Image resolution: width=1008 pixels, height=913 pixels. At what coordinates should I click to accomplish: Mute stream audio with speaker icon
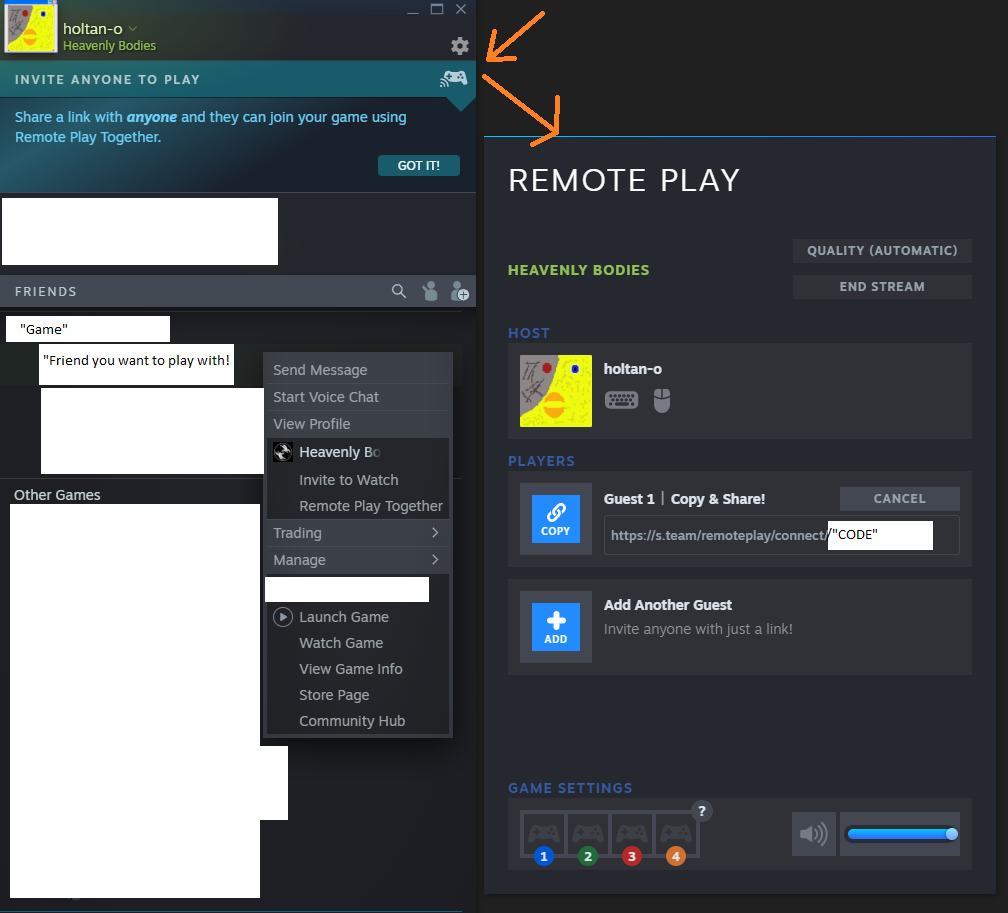coord(813,834)
